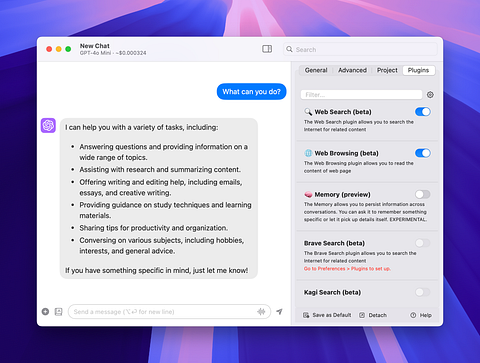Open the prompt library icon
Viewport: 480px width, 363px height.
pos(58,312)
